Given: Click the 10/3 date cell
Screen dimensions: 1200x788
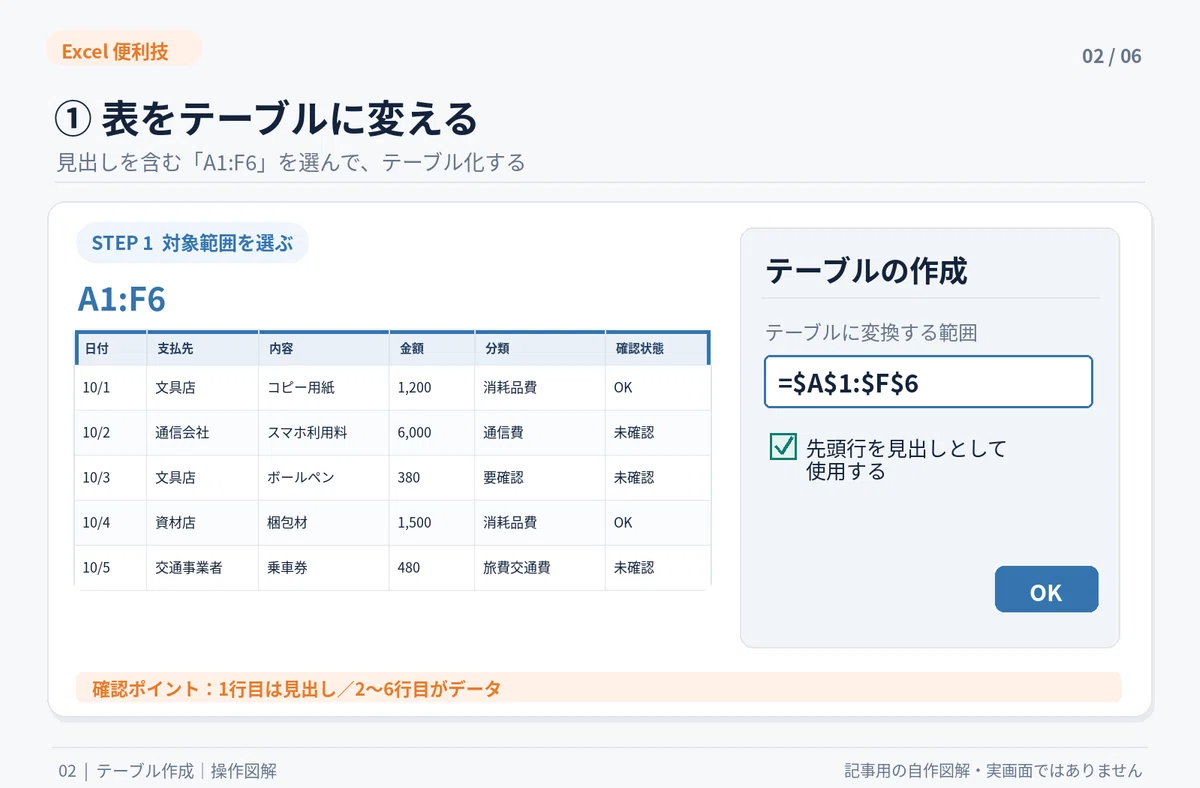Looking at the screenshot, I should click(x=112, y=478).
